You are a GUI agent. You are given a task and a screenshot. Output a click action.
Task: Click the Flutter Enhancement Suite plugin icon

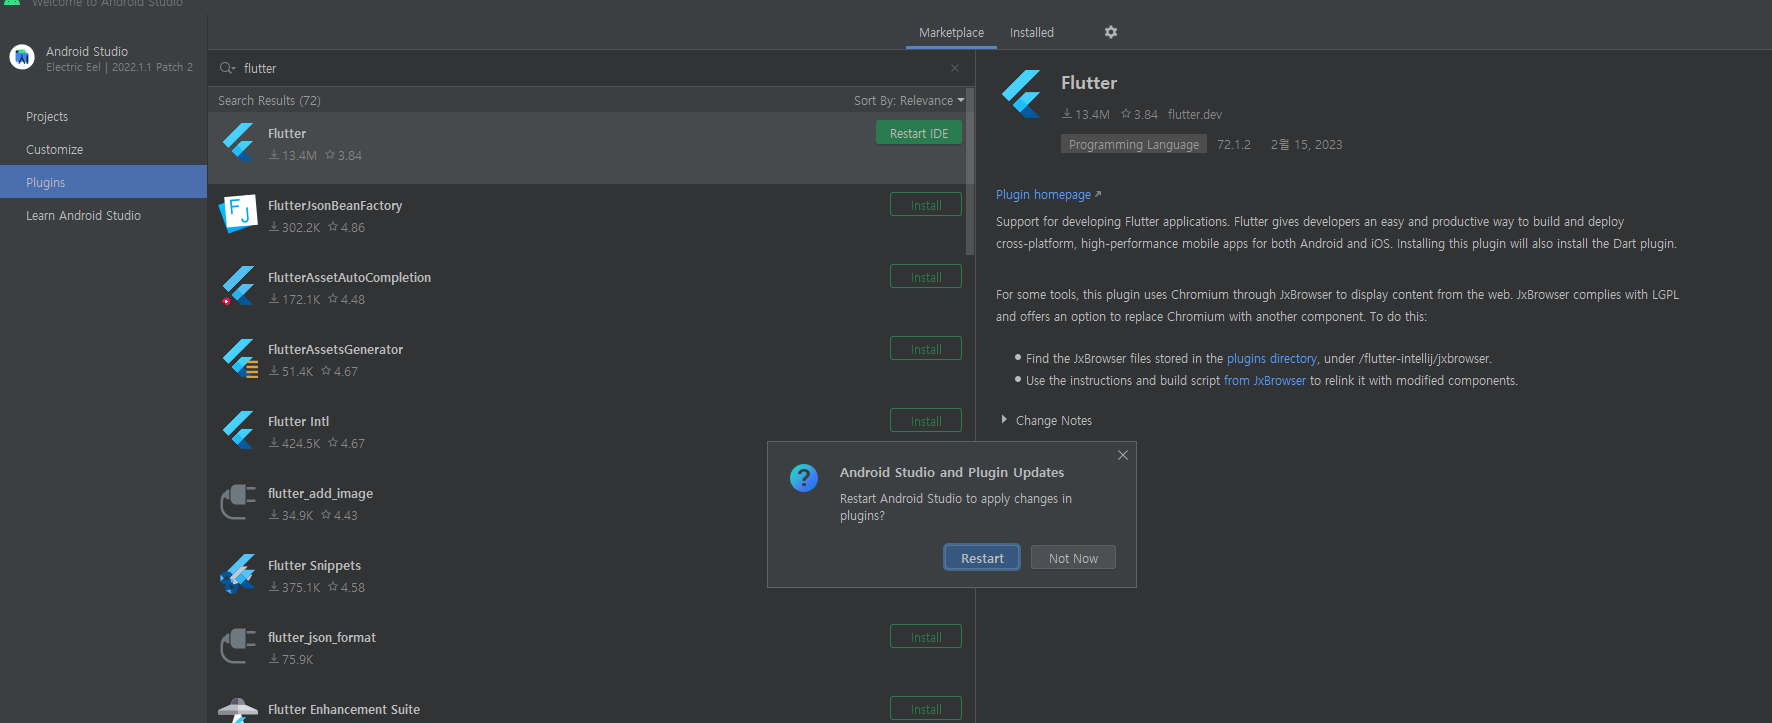238,710
